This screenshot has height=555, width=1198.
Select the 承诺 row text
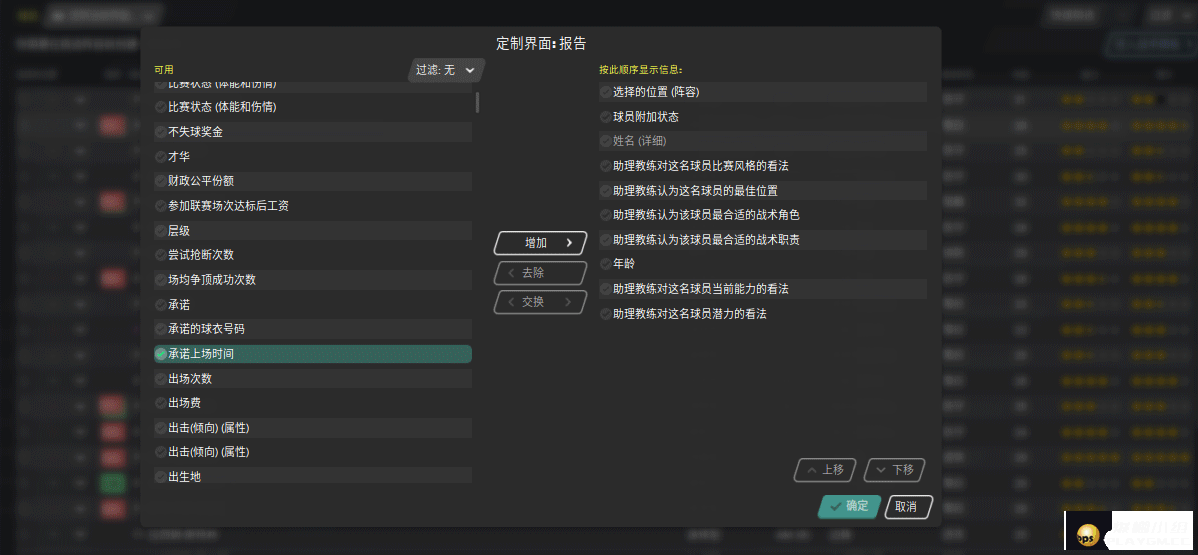[x=179, y=305]
